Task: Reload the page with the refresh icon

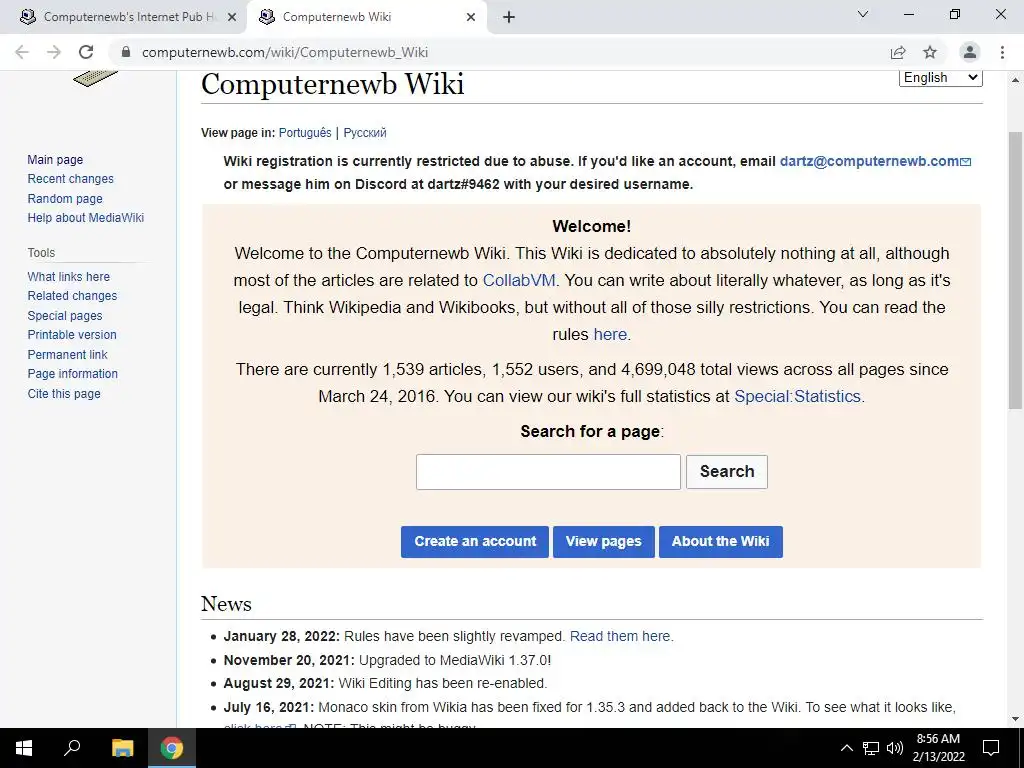Action: click(x=86, y=52)
